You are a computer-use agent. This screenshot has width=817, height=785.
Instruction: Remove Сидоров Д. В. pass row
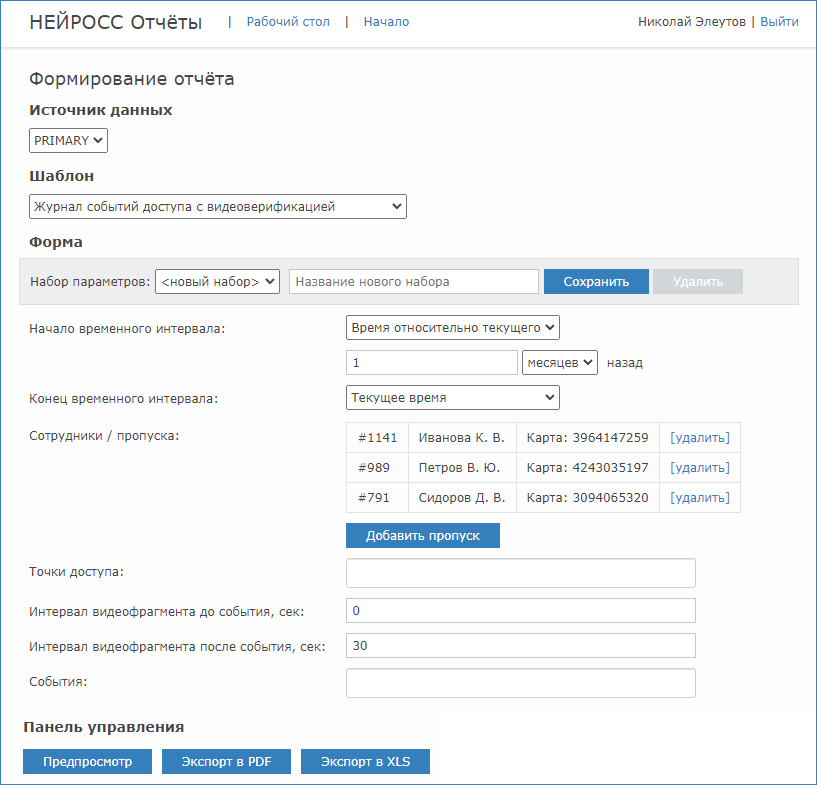click(x=699, y=498)
